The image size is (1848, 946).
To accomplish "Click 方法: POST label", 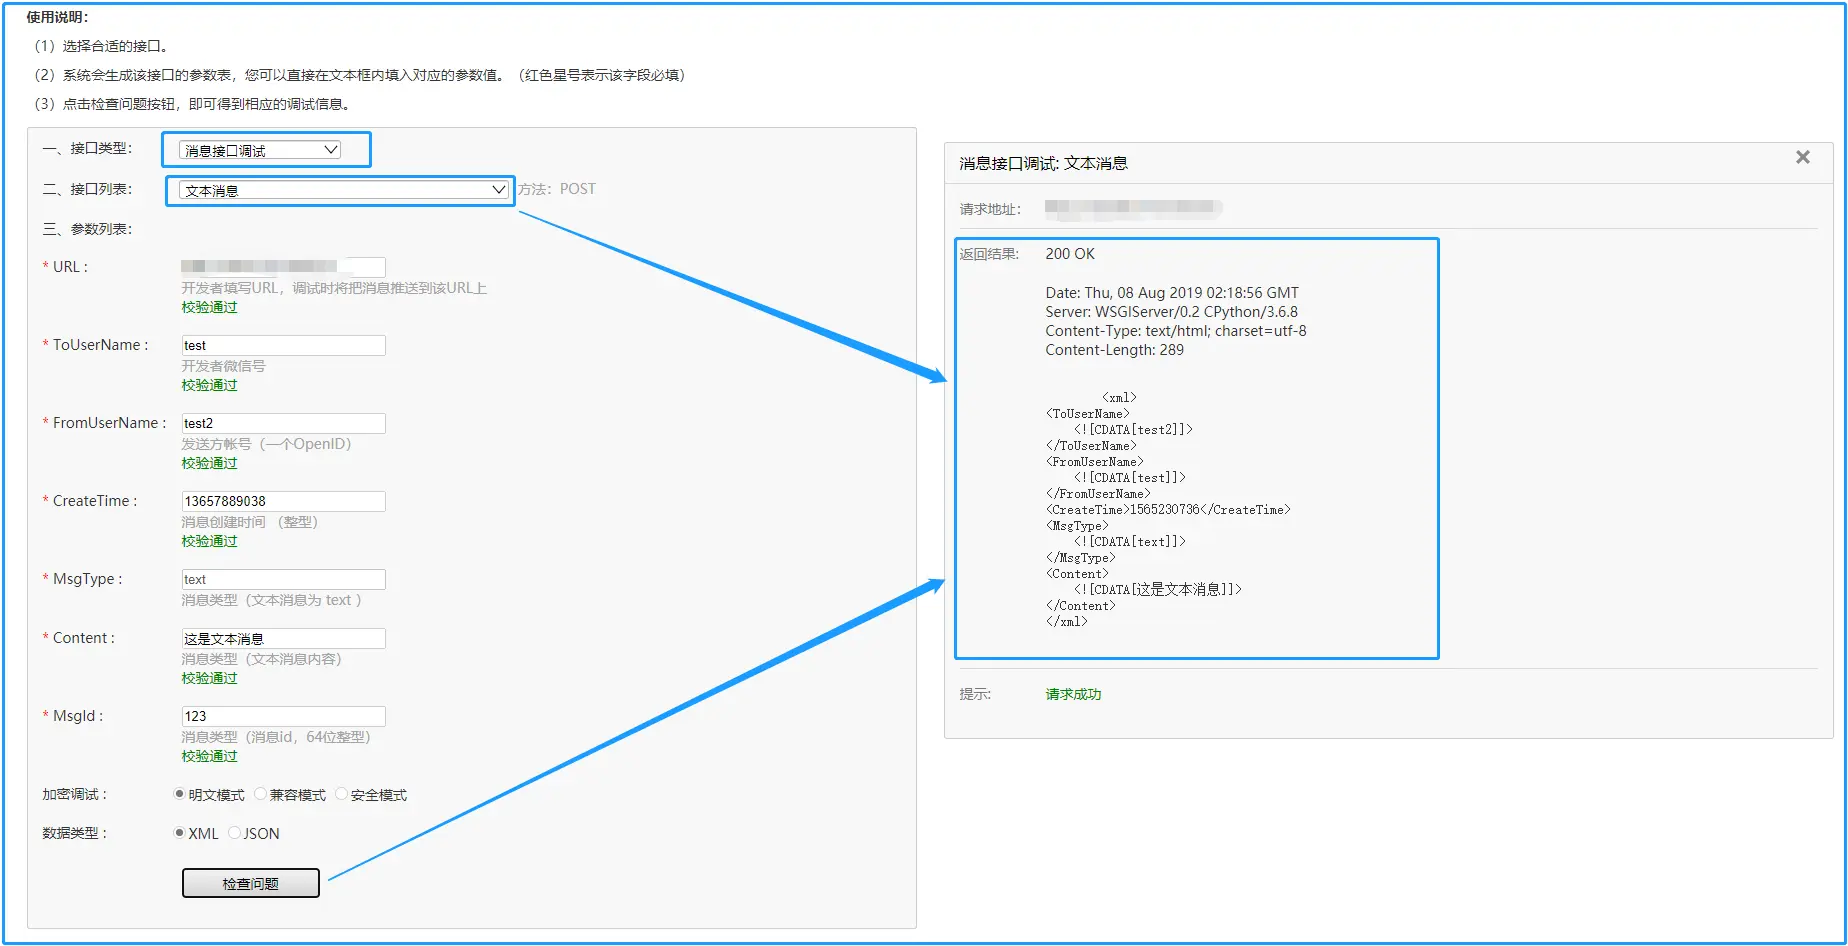I will coord(557,189).
